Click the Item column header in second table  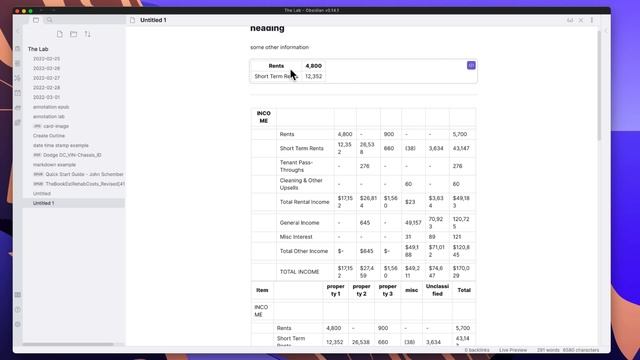pos(262,290)
